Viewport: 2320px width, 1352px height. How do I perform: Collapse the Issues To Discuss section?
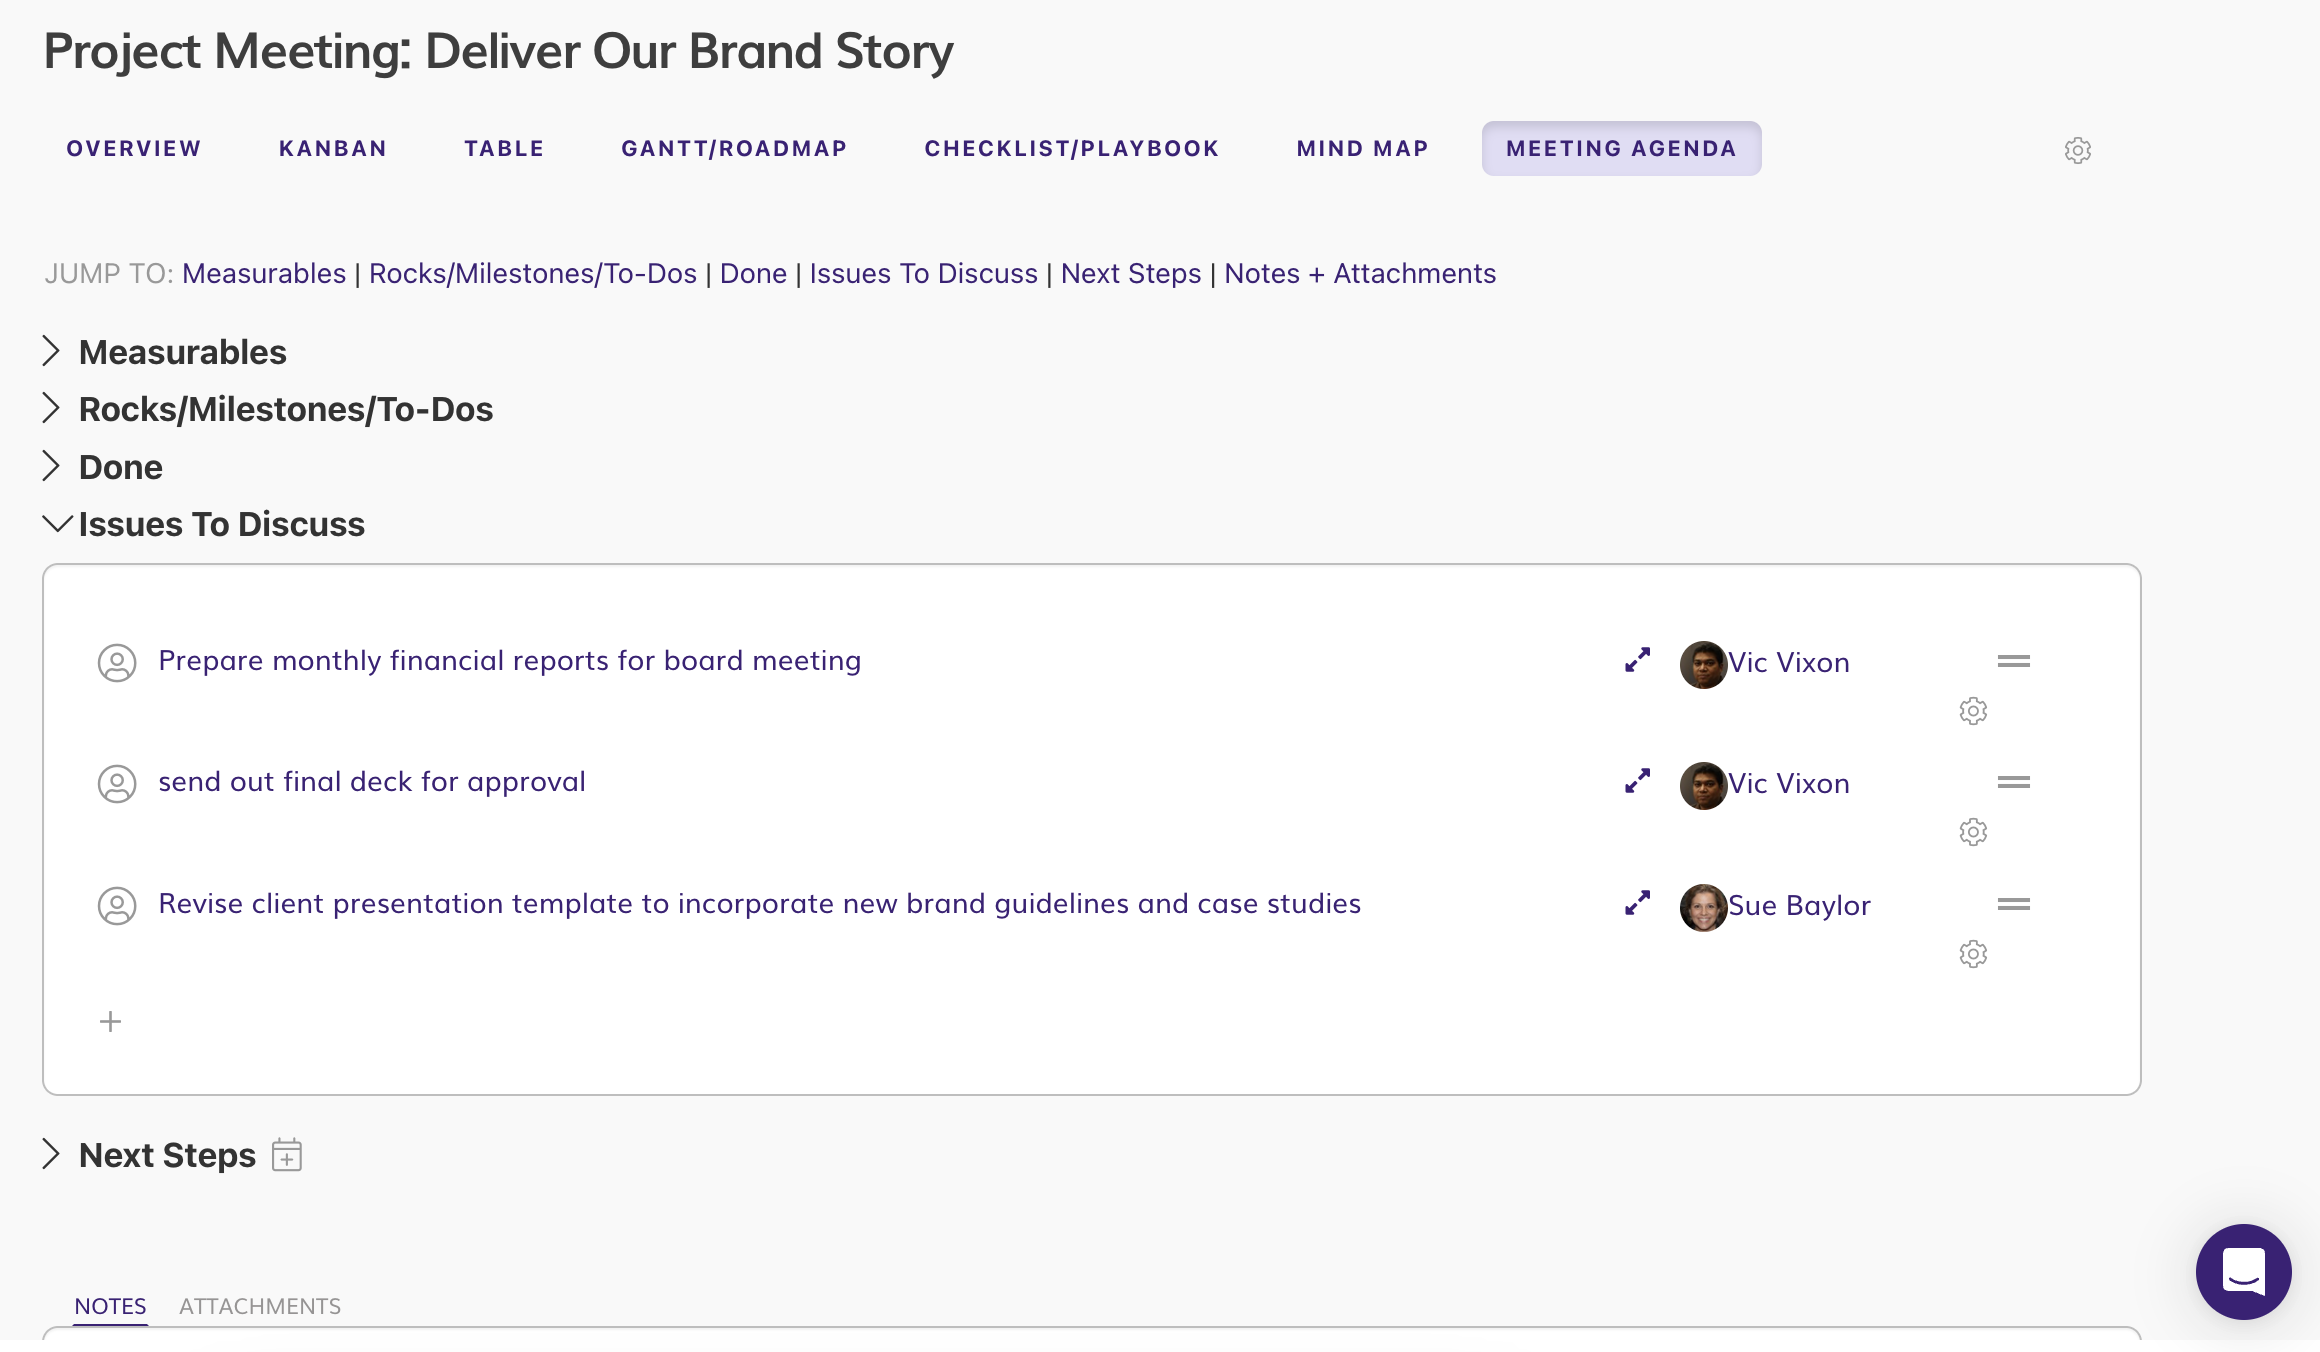pos(57,523)
